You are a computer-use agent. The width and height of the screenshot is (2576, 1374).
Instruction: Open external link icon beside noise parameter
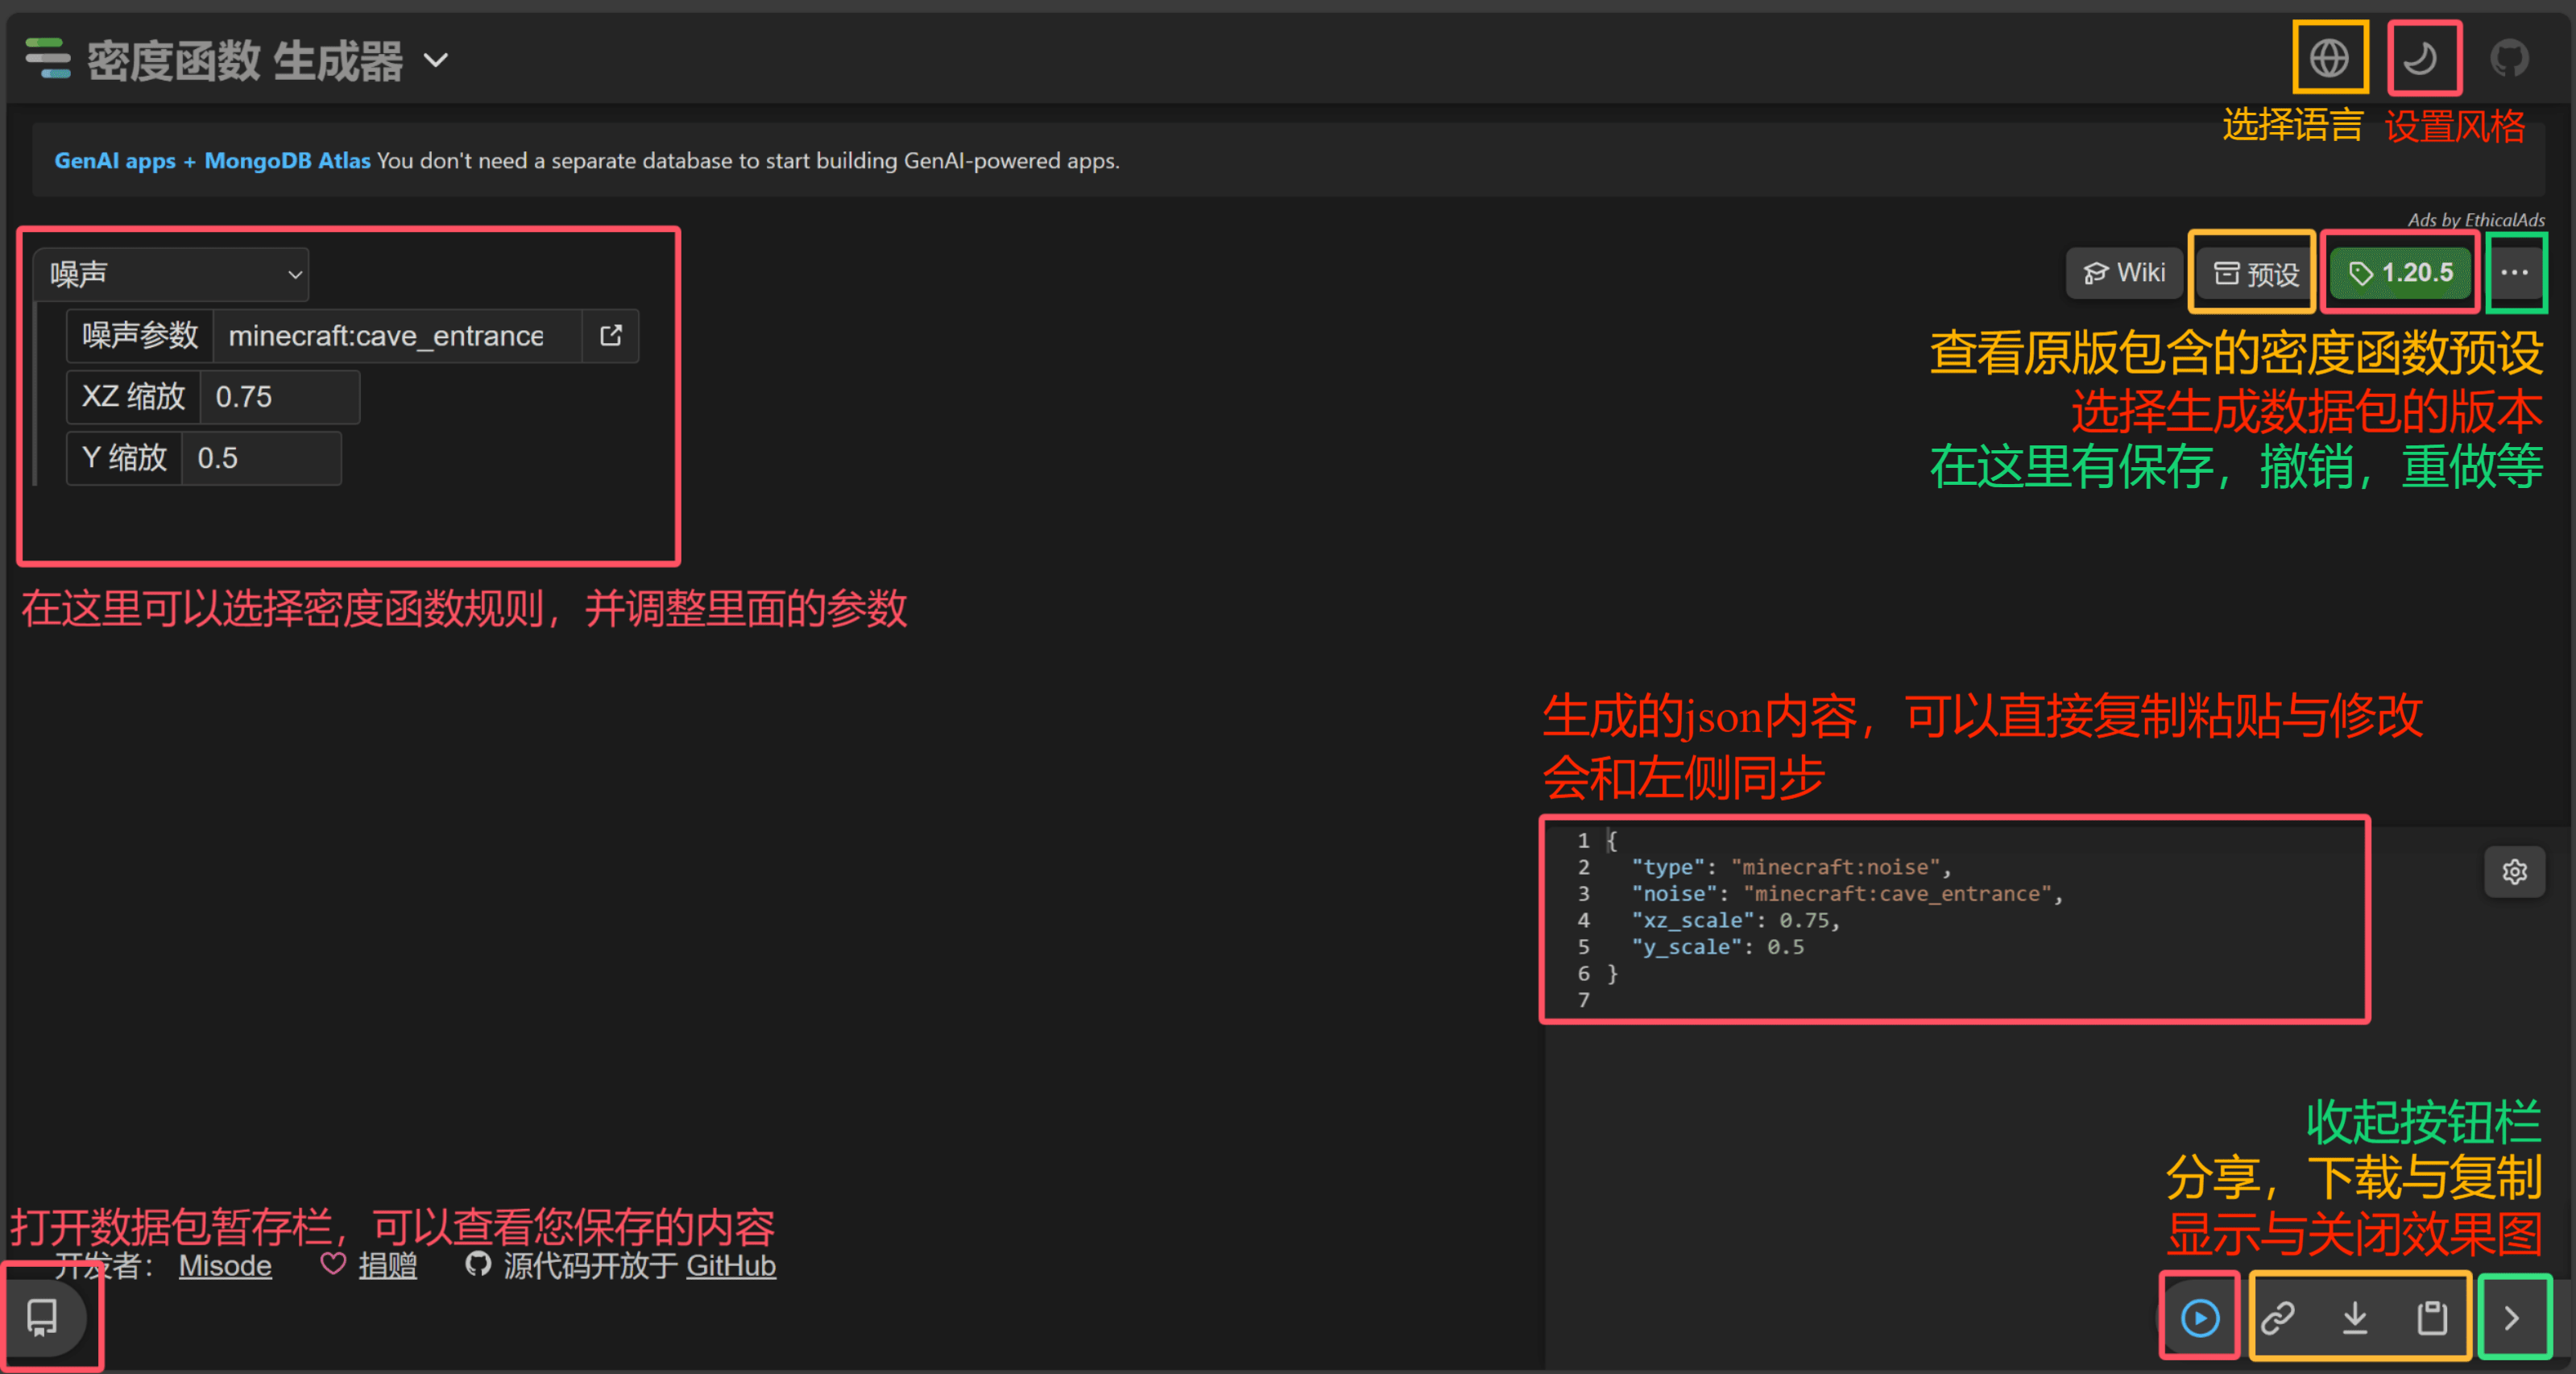click(611, 336)
